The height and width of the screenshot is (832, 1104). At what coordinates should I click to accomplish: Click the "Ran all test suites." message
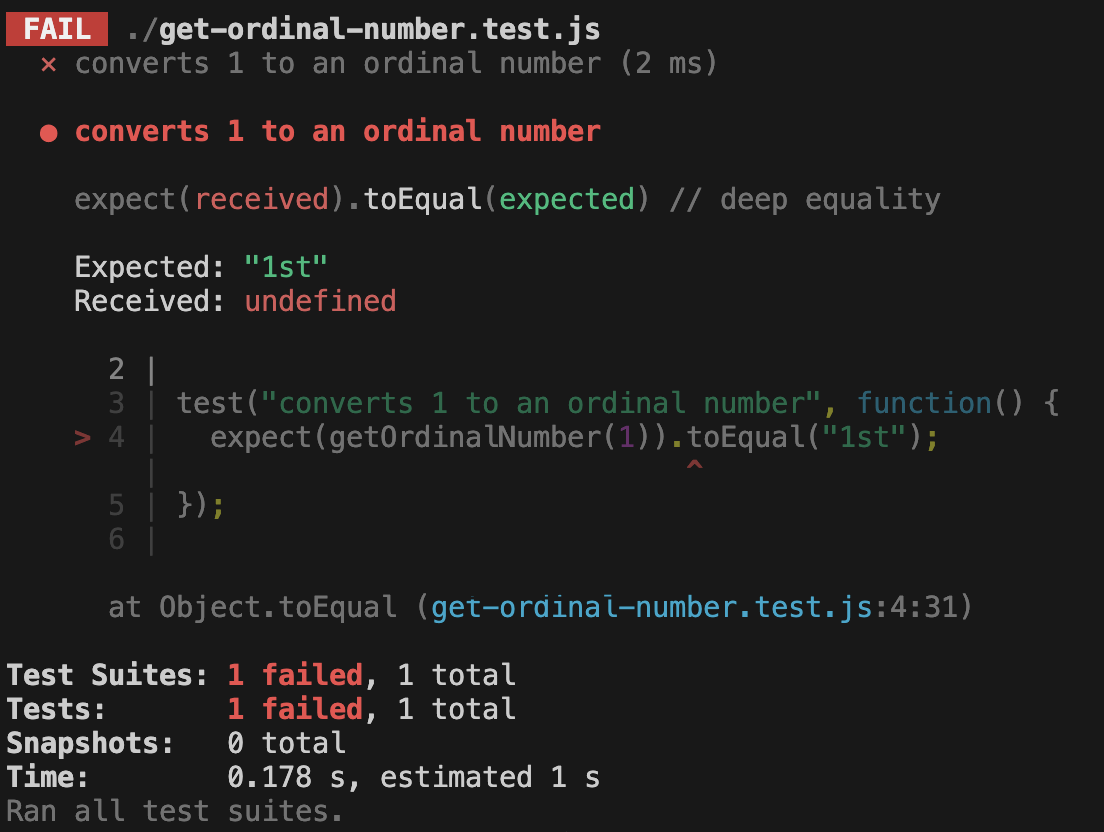175,811
